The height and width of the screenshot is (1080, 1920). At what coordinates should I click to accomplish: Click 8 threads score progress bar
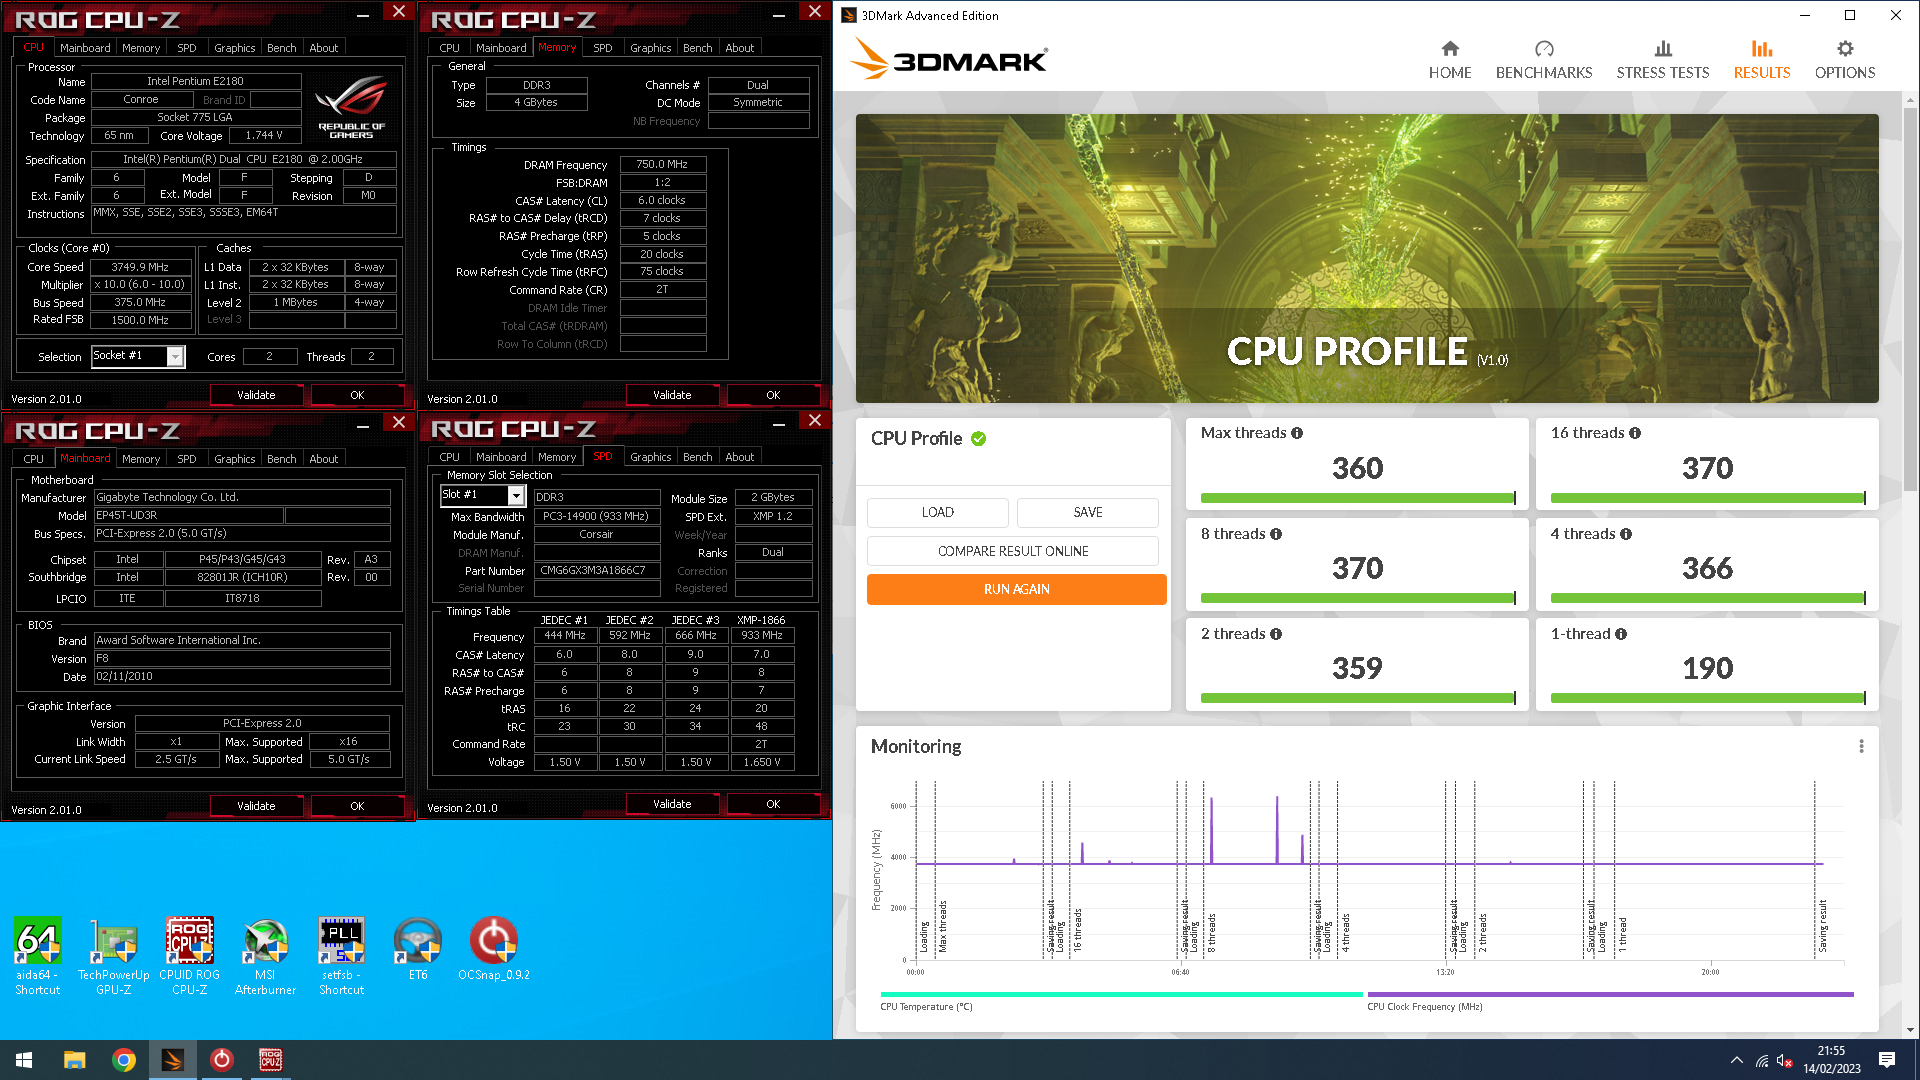click(1358, 598)
